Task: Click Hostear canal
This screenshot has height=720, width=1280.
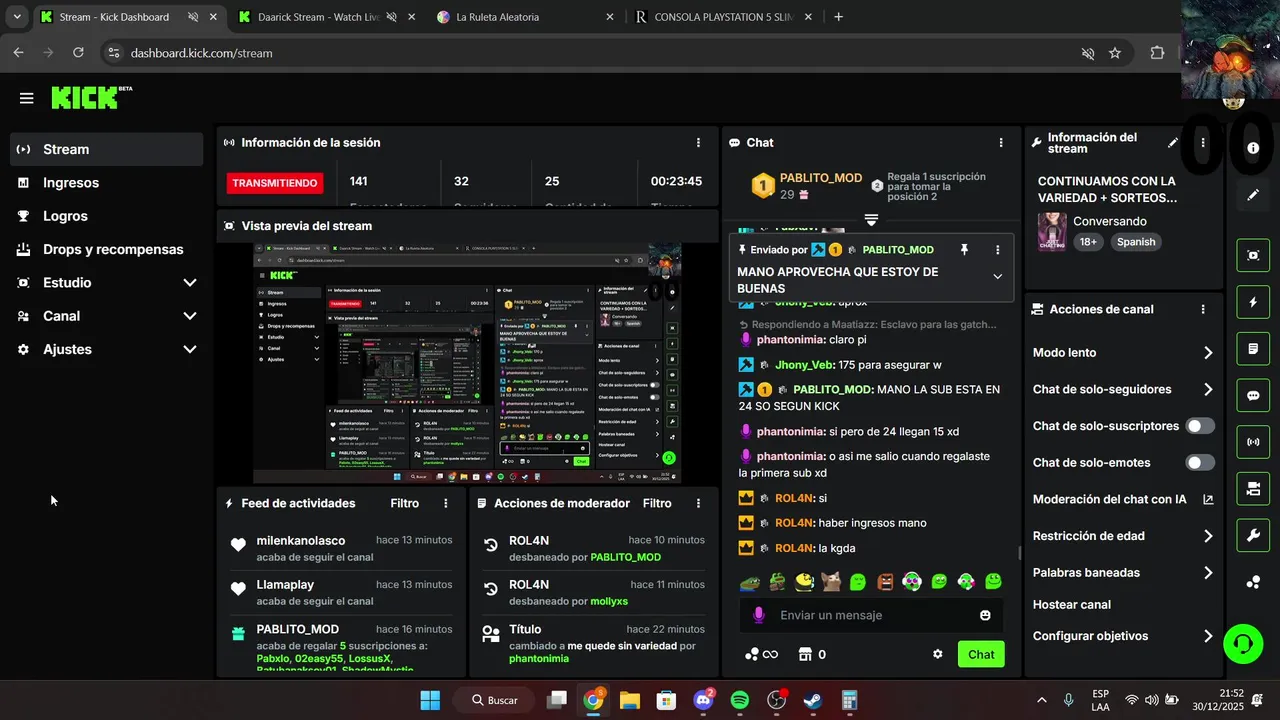Action: 1071,605
